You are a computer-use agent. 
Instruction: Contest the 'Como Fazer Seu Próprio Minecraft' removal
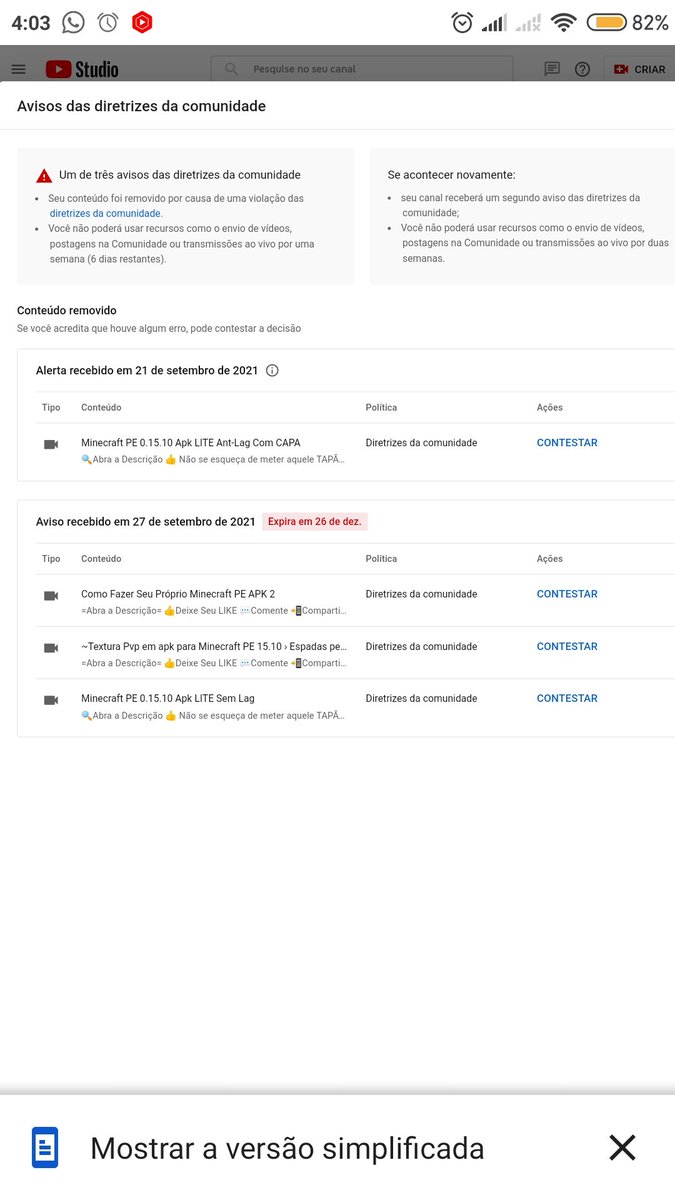pos(567,594)
